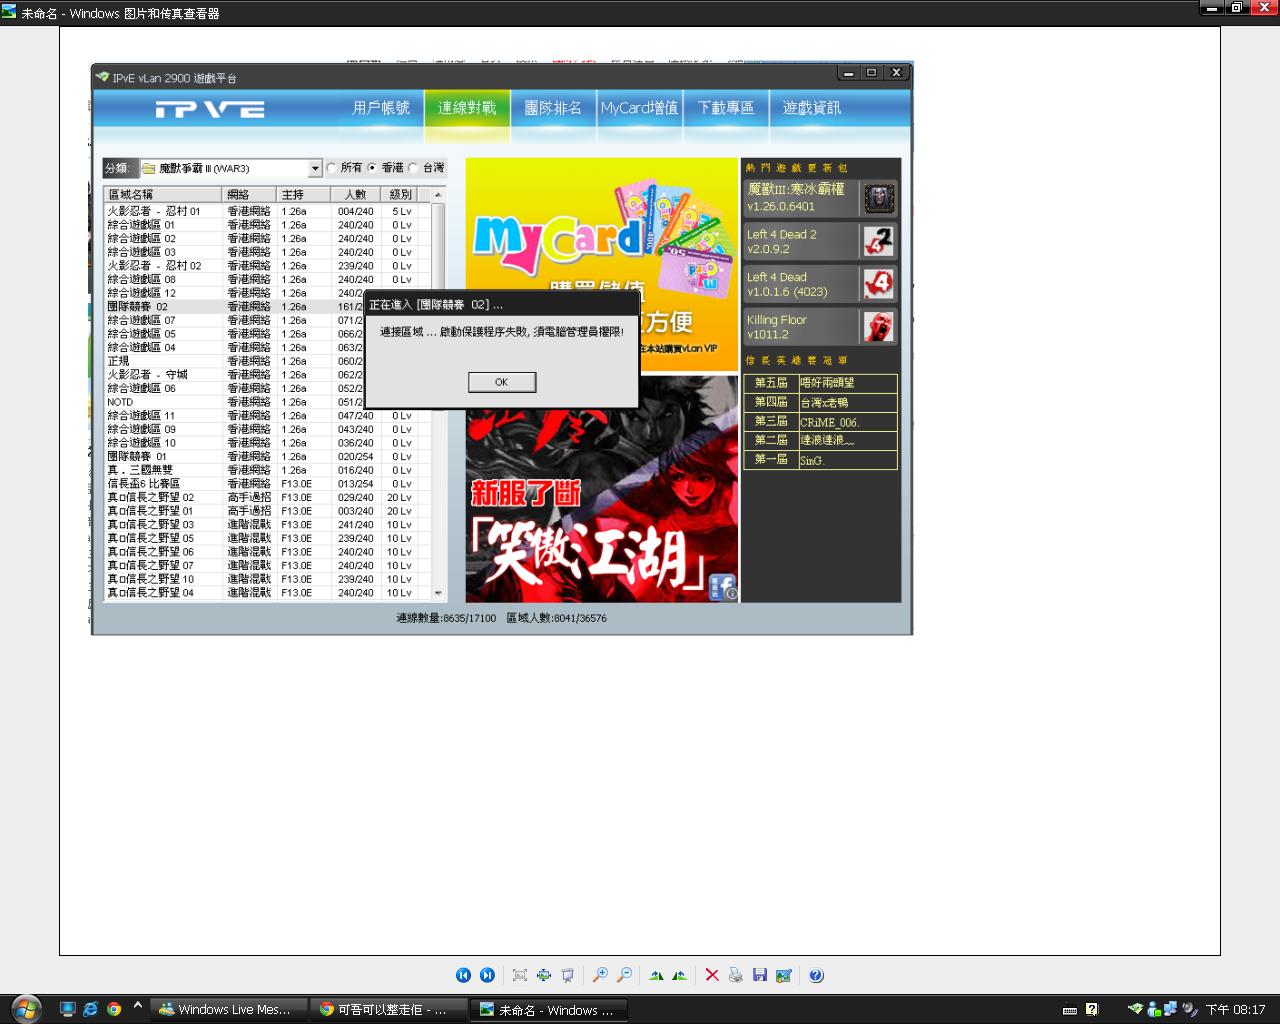Click the zoom out magnifier icon
The height and width of the screenshot is (1024, 1280).
click(624, 975)
